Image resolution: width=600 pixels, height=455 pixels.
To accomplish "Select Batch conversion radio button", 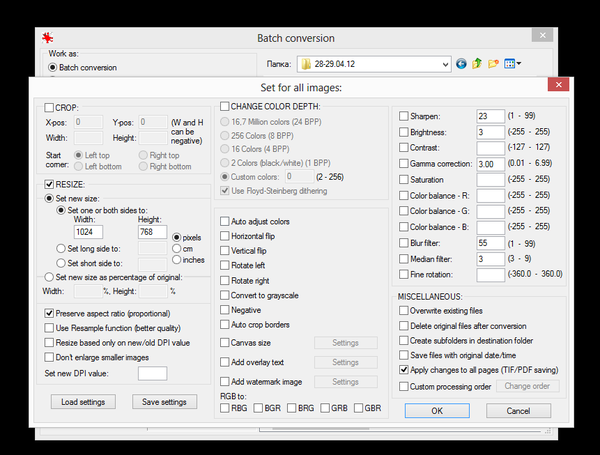I will [52, 68].
